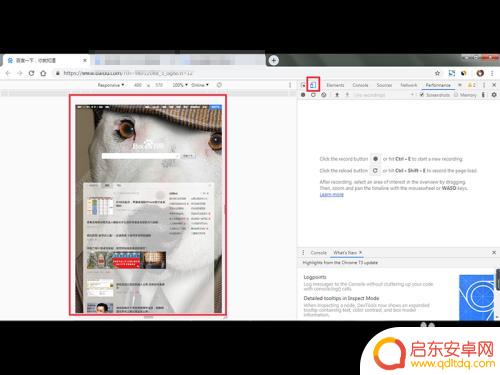The image size is (500, 375).
Task: Open the Online throttling dropdown
Action: coord(200,85)
